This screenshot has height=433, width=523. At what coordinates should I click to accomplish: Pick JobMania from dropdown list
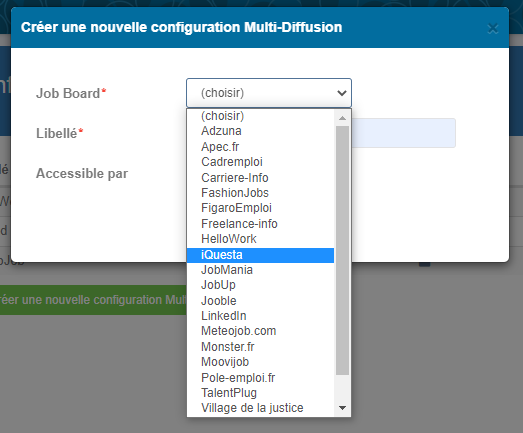click(260, 270)
